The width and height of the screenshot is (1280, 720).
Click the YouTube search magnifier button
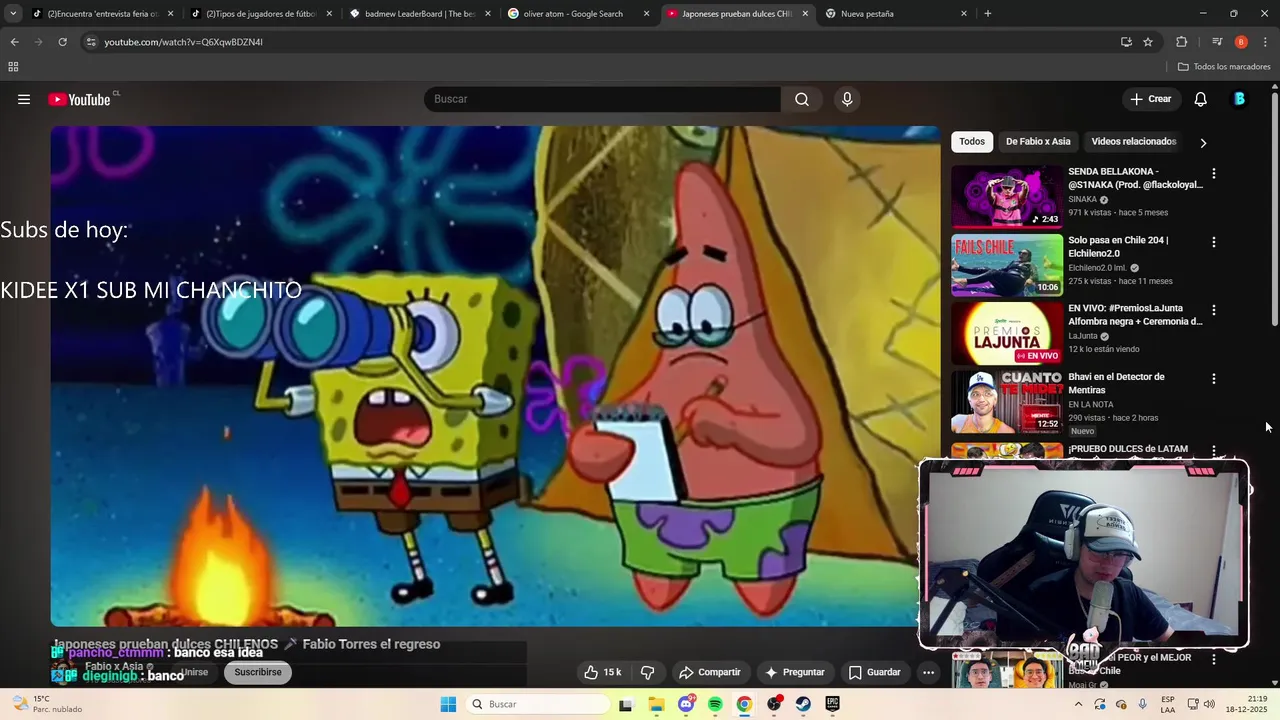coord(802,99)
